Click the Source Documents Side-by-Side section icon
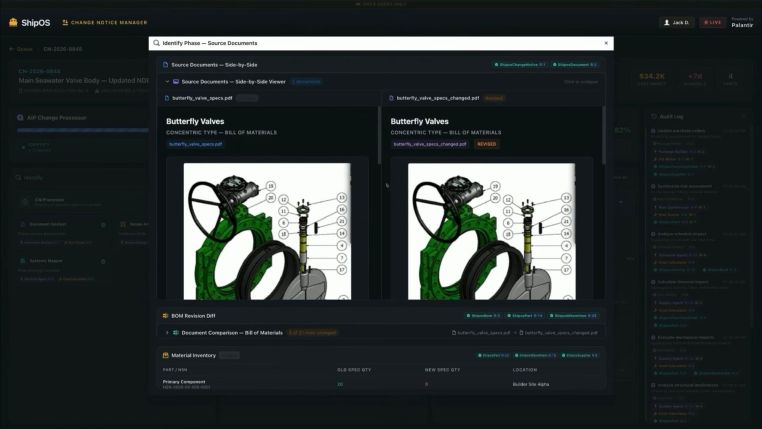The width and height of the screenshot is (762, 429). 165,64
